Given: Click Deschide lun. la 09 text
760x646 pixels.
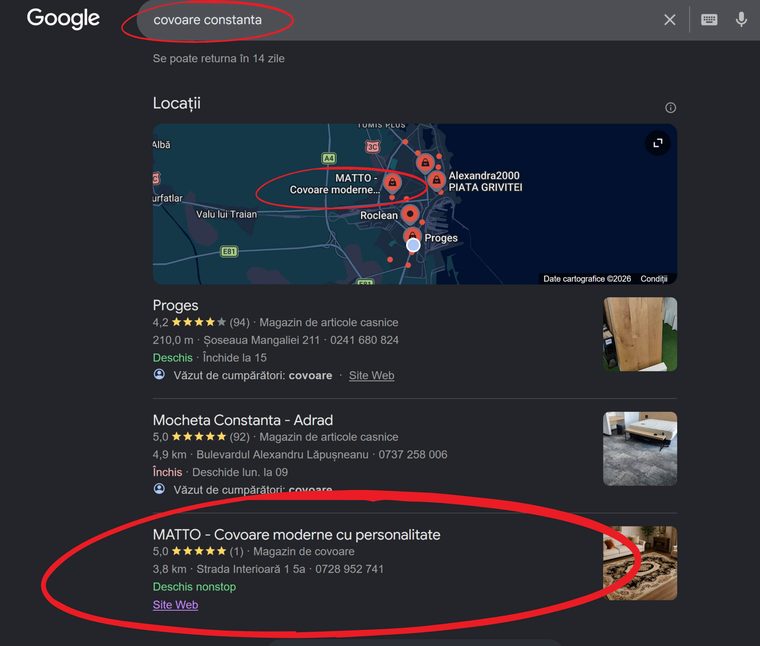Looking at the screenshot, I should click(x=240, y=472).
